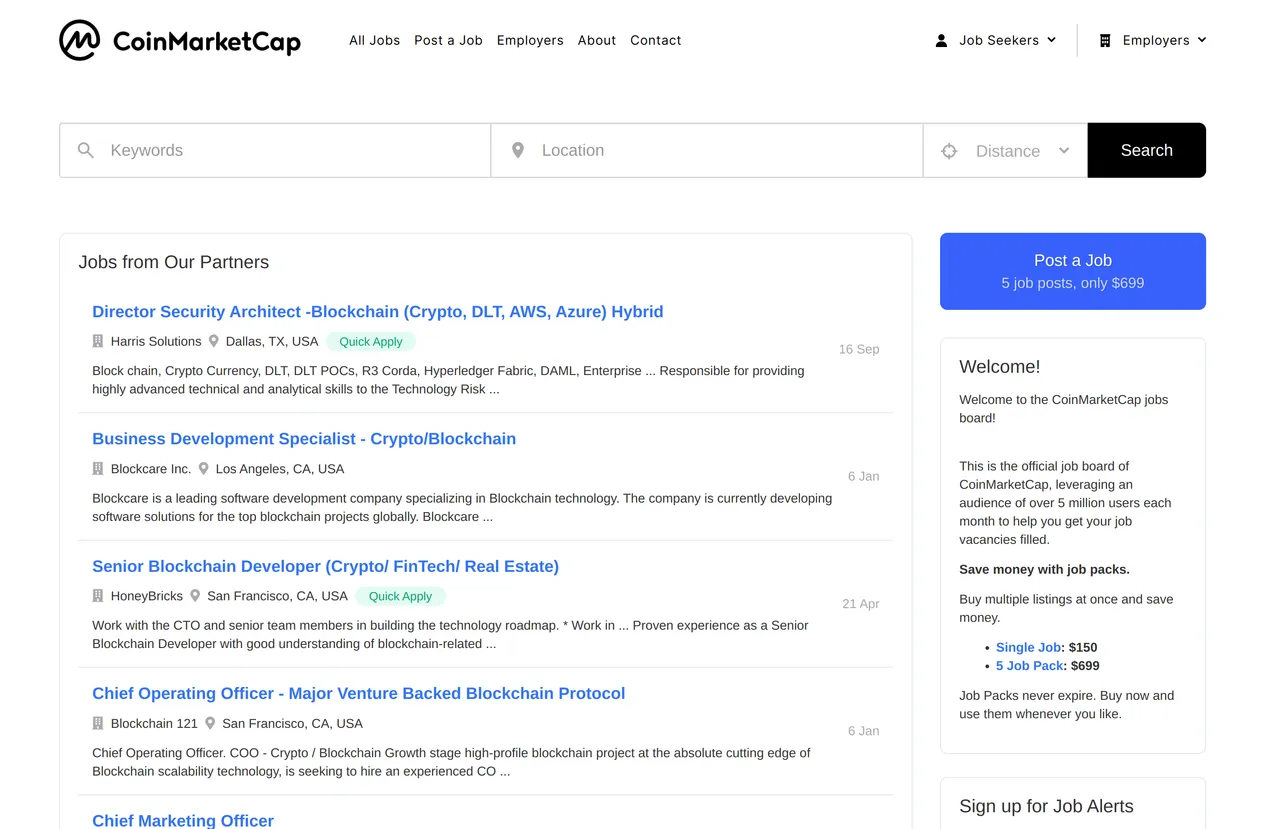Open Post a Job nav item
The height and width of the screenshot is (829, 1280).
tap(448, 41)
